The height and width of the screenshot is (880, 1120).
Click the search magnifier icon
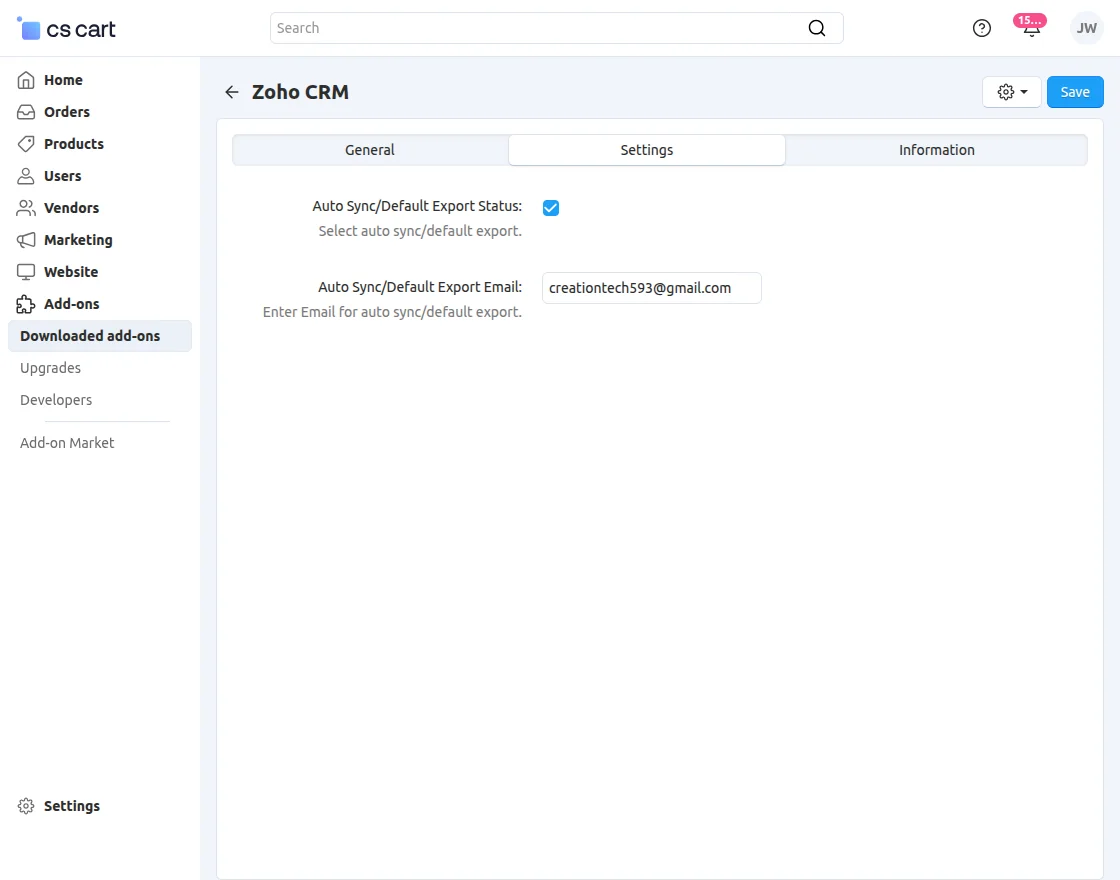[x=817, y=28]
